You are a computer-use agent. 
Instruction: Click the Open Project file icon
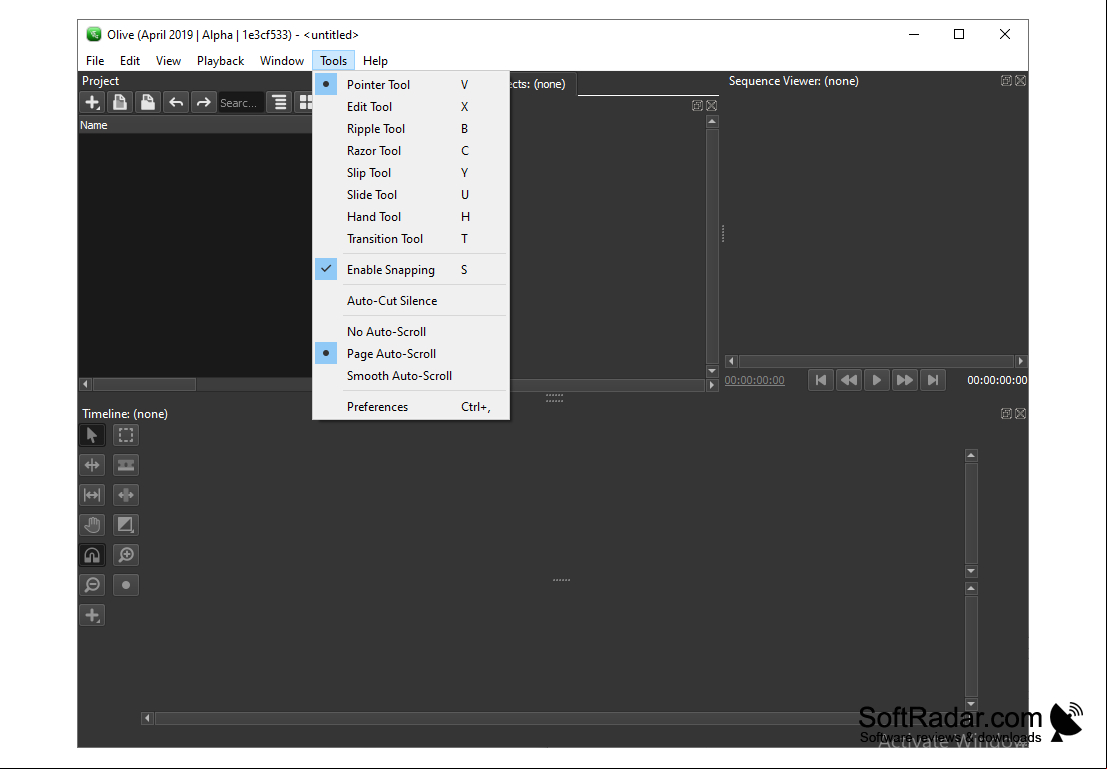pos(120,102)
